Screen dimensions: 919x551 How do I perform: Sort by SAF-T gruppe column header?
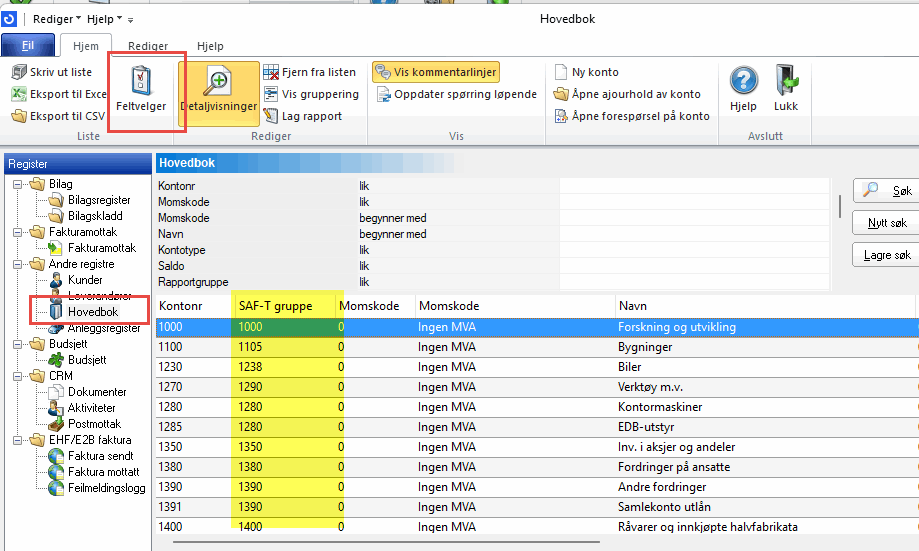pos(283,304)
